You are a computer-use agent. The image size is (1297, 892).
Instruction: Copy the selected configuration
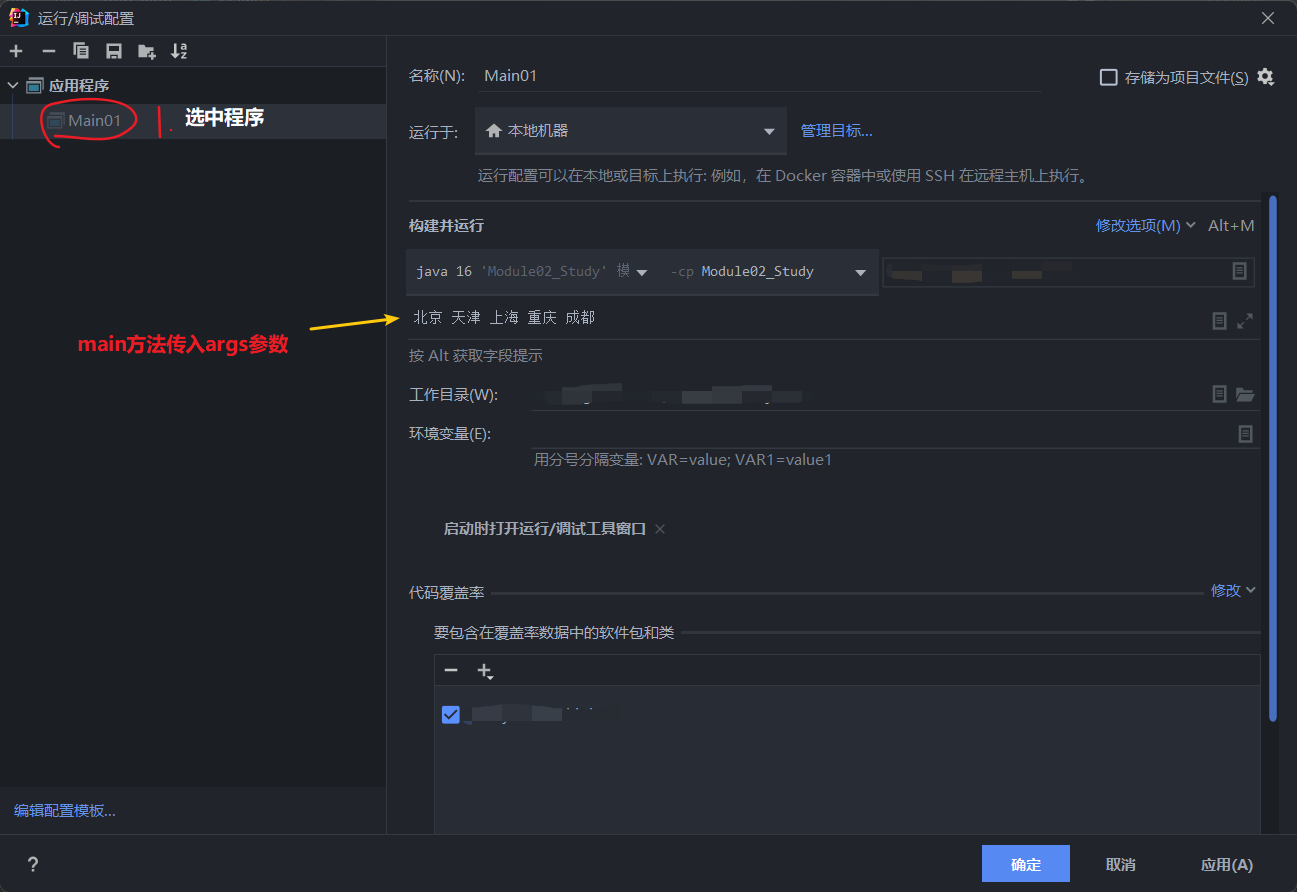81,51
